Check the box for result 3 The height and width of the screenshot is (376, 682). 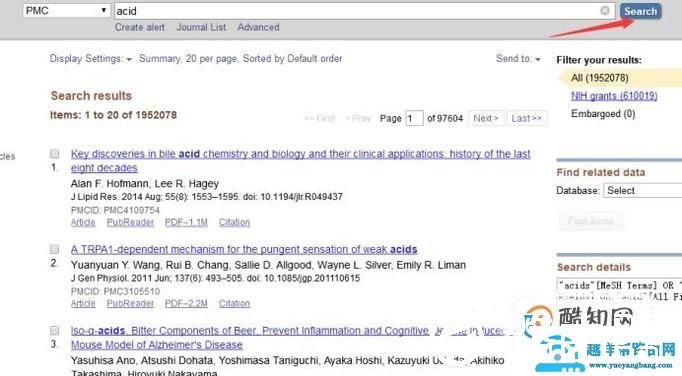[x=54, y=330]
